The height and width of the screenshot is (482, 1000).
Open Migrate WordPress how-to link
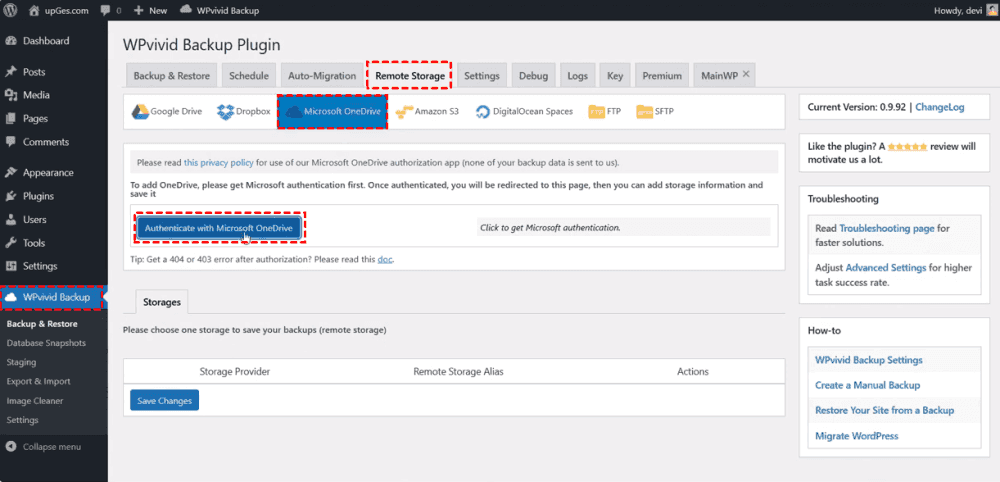click(x=857, y=436)
